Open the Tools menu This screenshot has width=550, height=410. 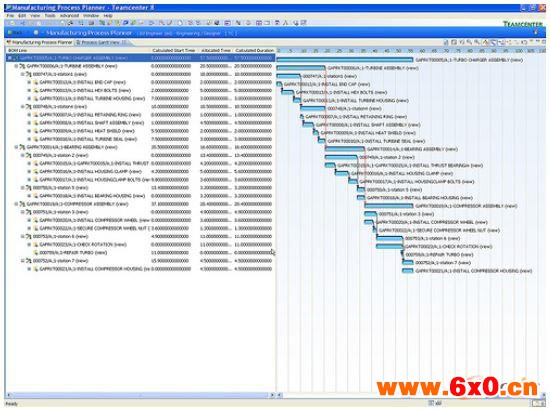pyautogui.click(x=50, y=16)
